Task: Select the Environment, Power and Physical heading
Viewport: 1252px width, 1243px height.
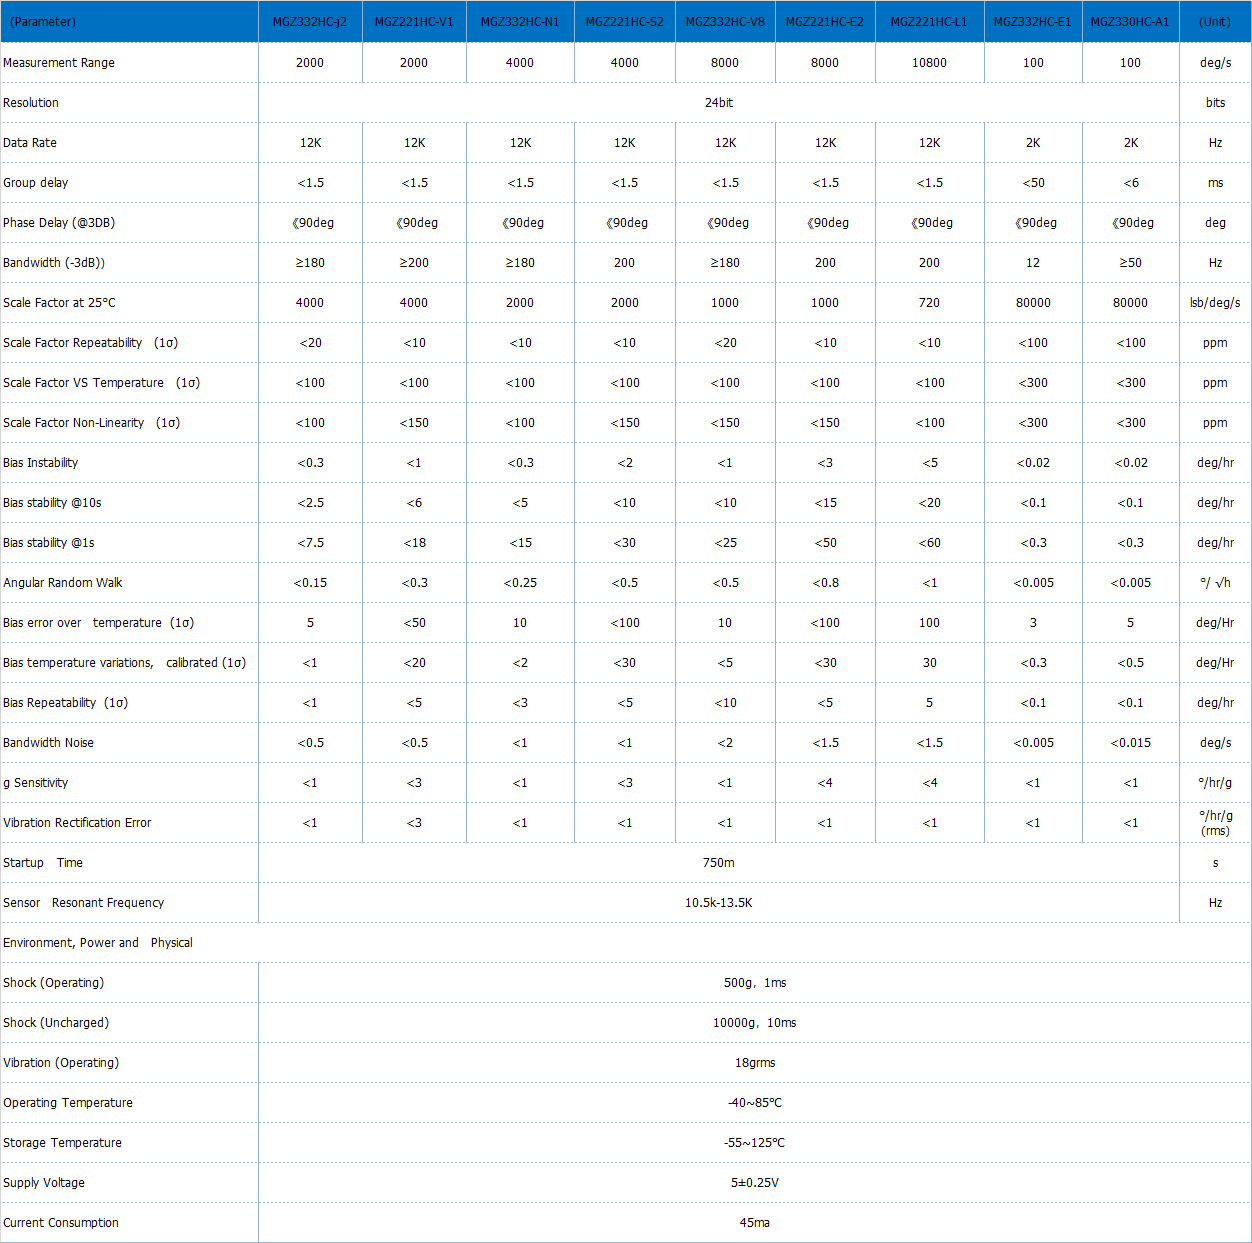Action: [98, 943]
